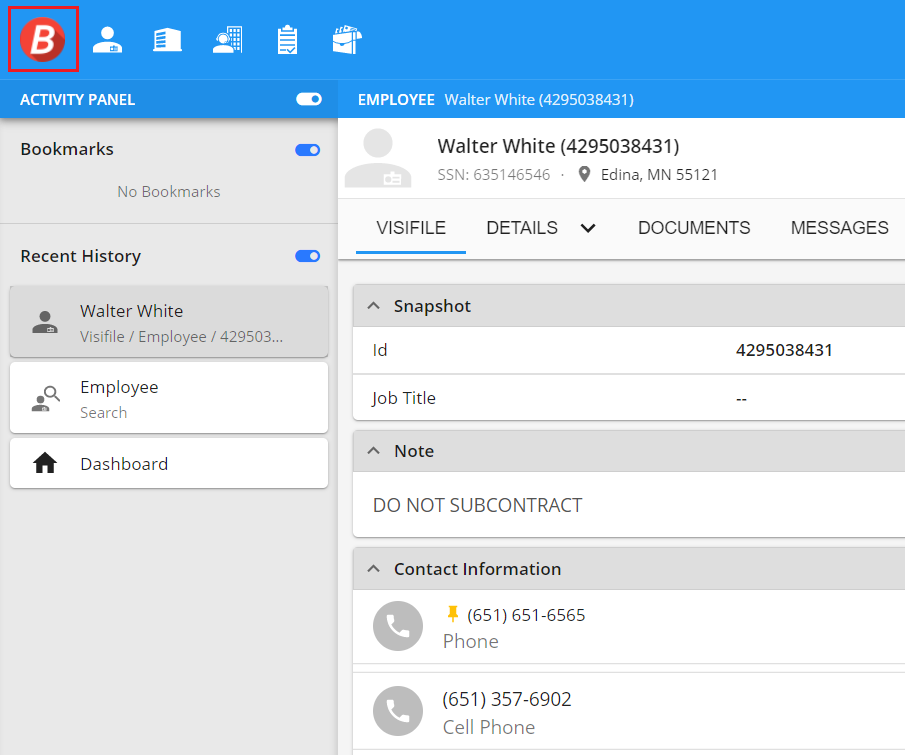
Task: Click the Contact headset icon in top bar
Action: click(227, 40)
